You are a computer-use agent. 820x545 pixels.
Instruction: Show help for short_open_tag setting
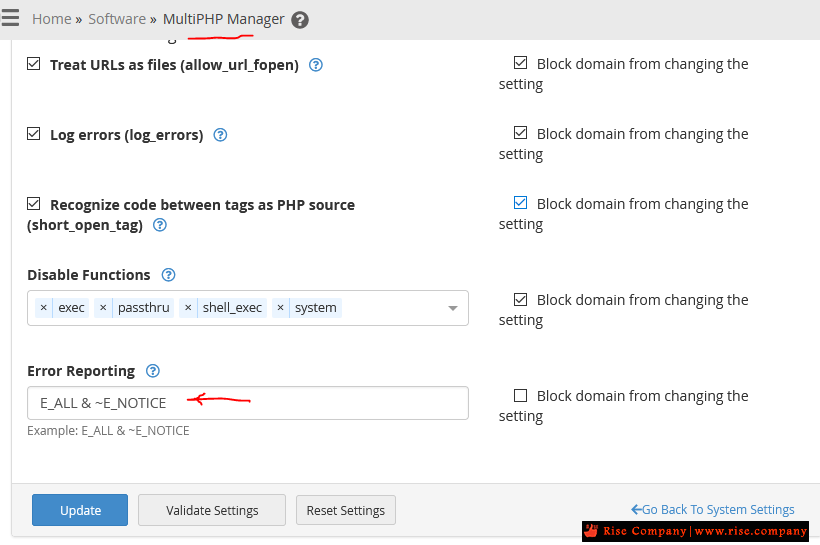click(160, 225)
